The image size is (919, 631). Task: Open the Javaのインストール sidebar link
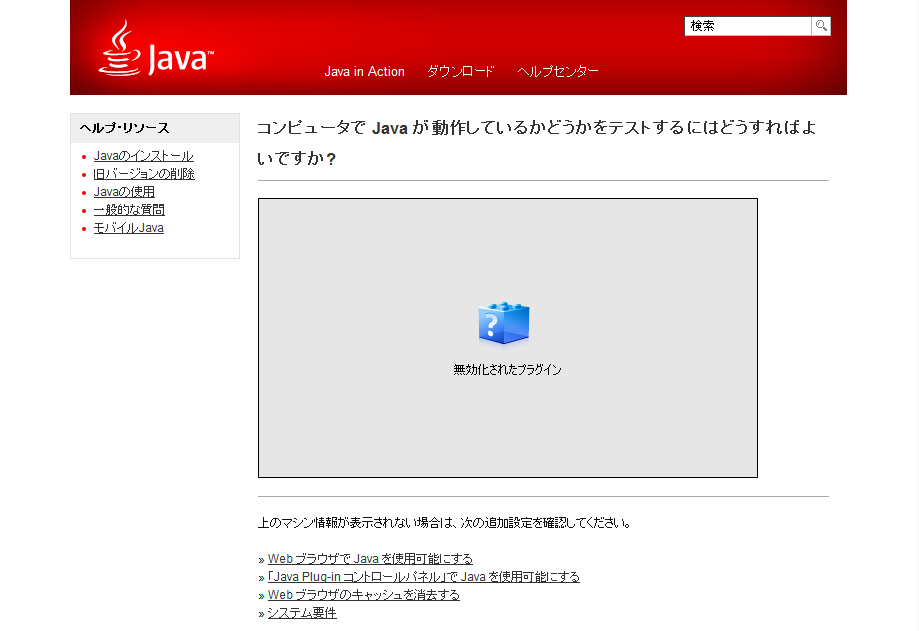[143, 156]
